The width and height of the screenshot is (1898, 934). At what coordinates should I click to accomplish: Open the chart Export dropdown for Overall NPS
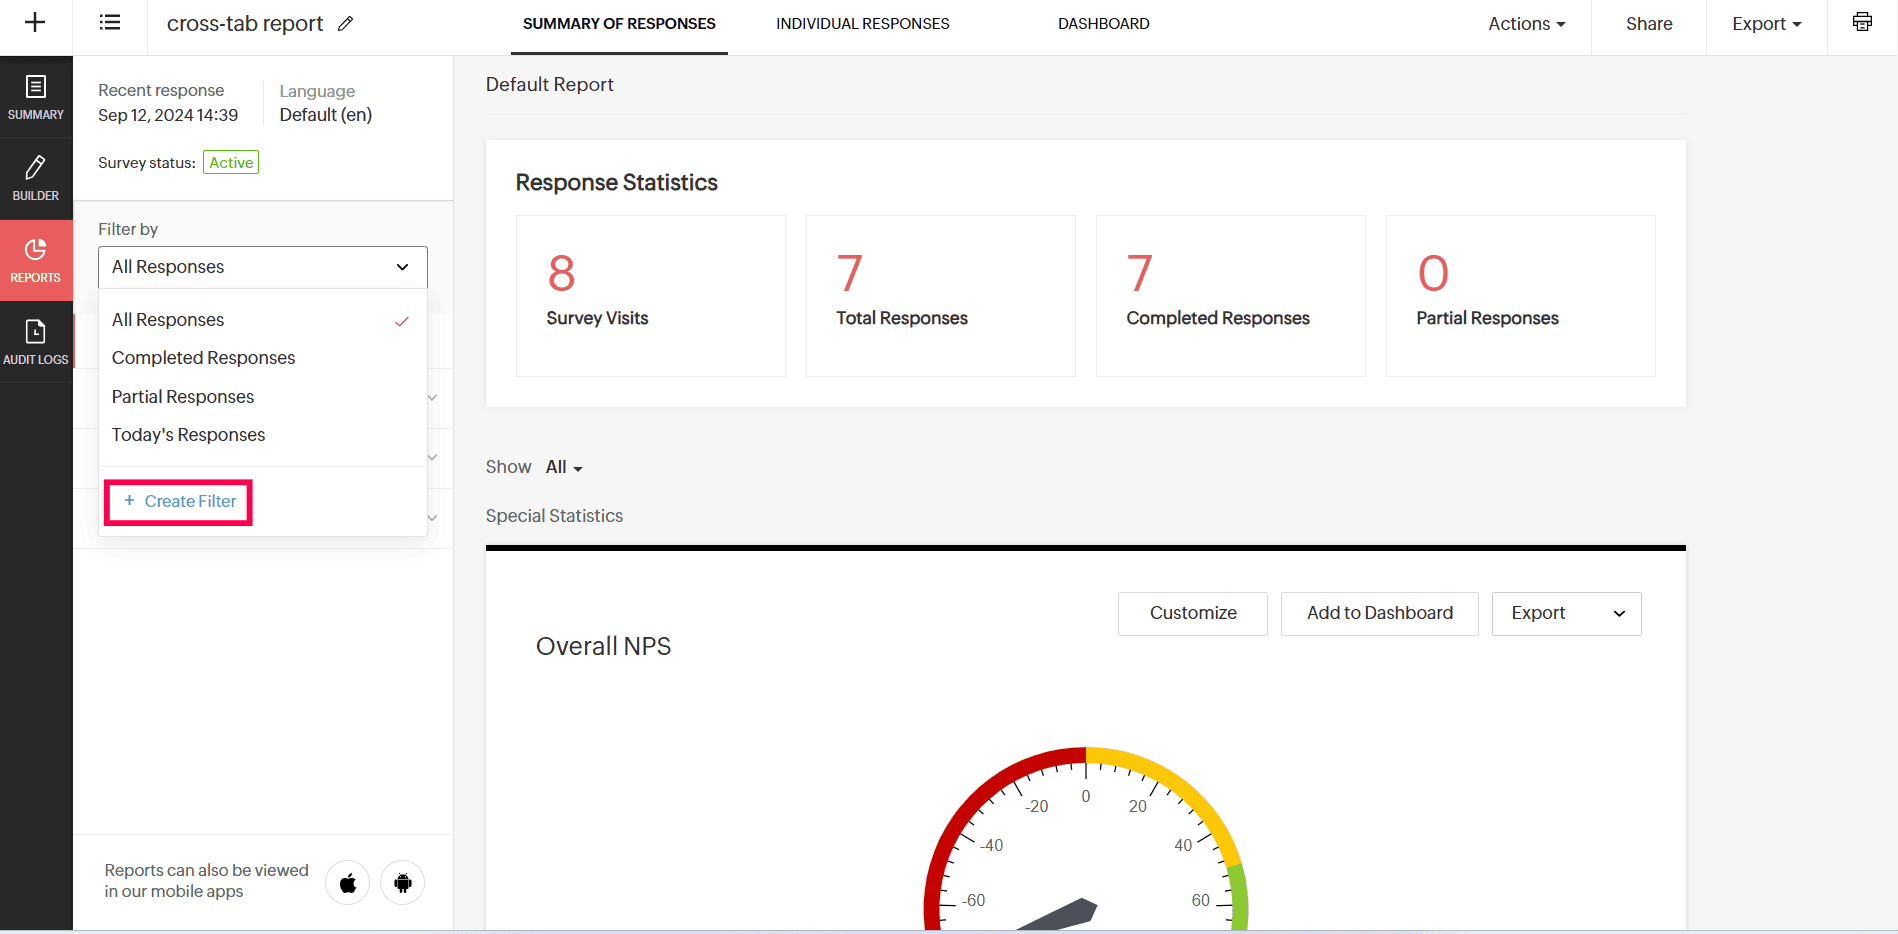pyautogui.click(x=1566, y=613)
